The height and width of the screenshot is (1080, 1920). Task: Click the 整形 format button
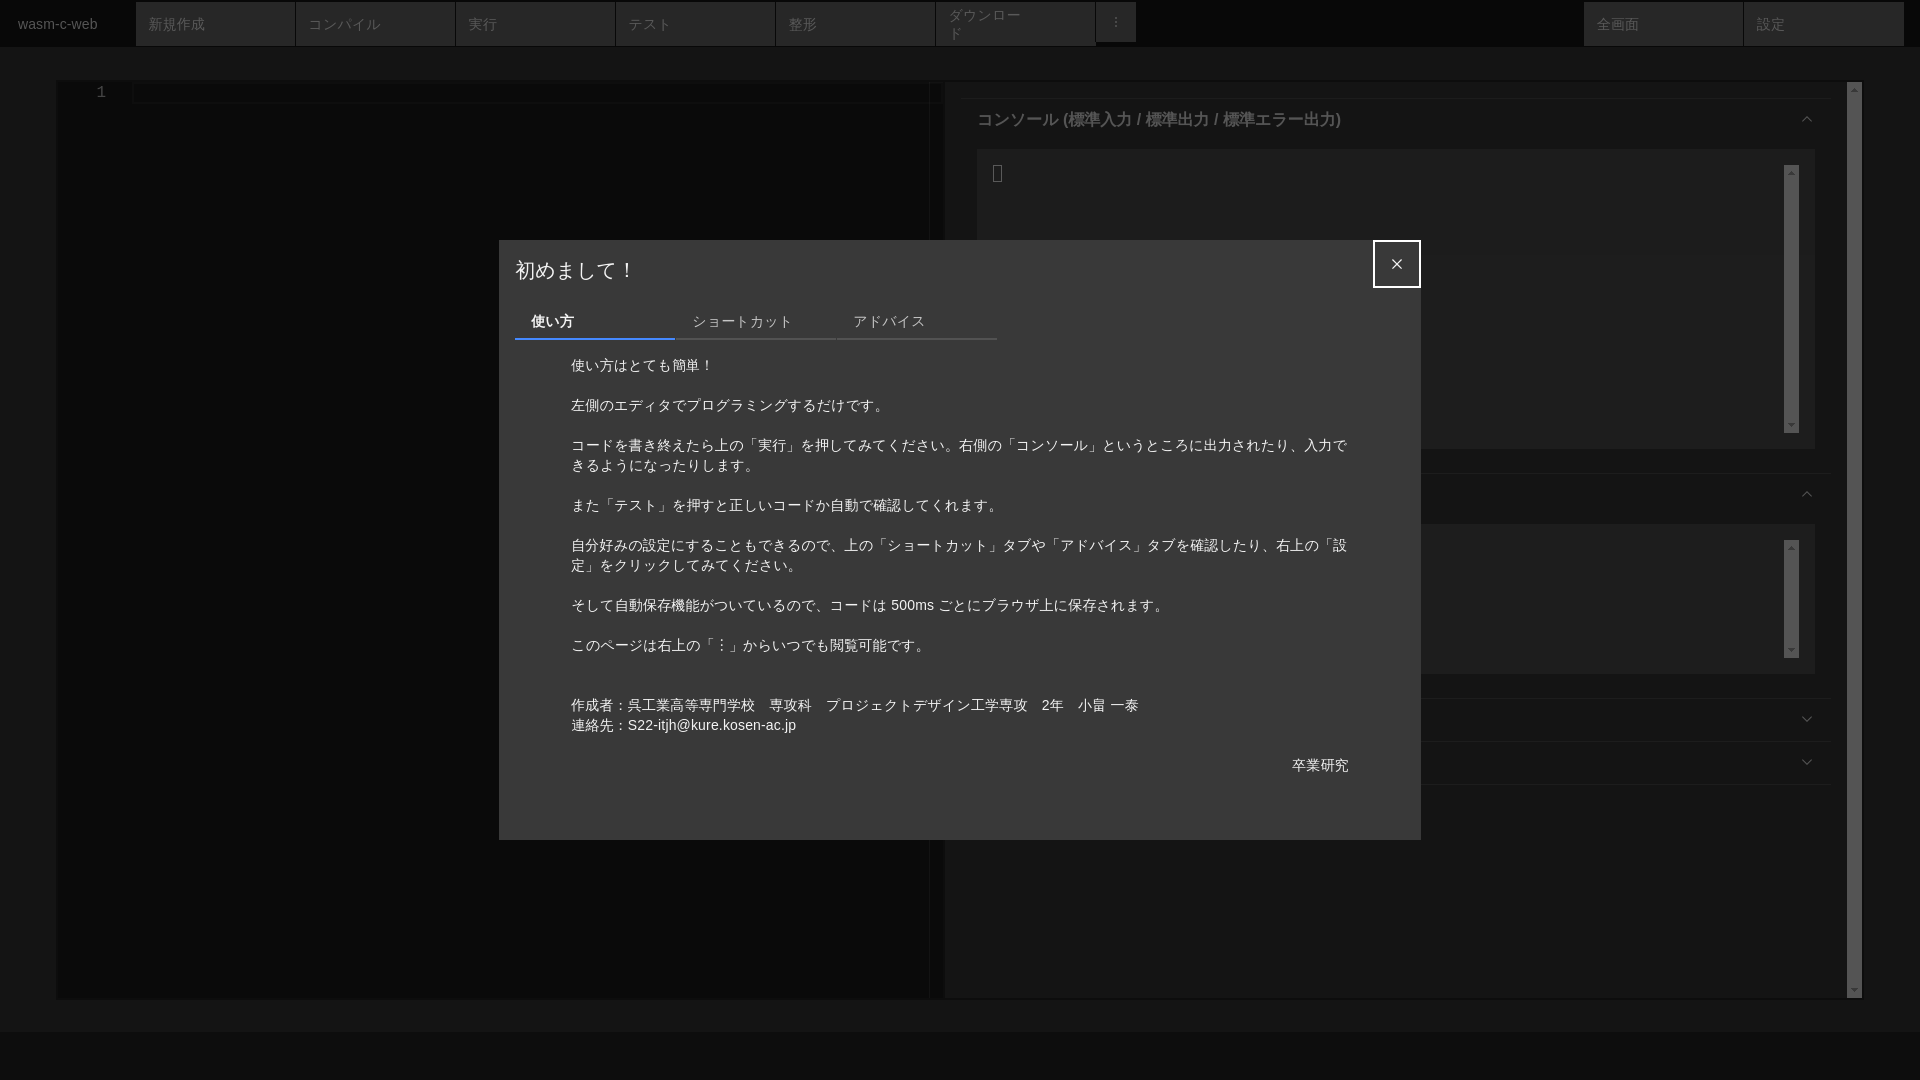855,24
